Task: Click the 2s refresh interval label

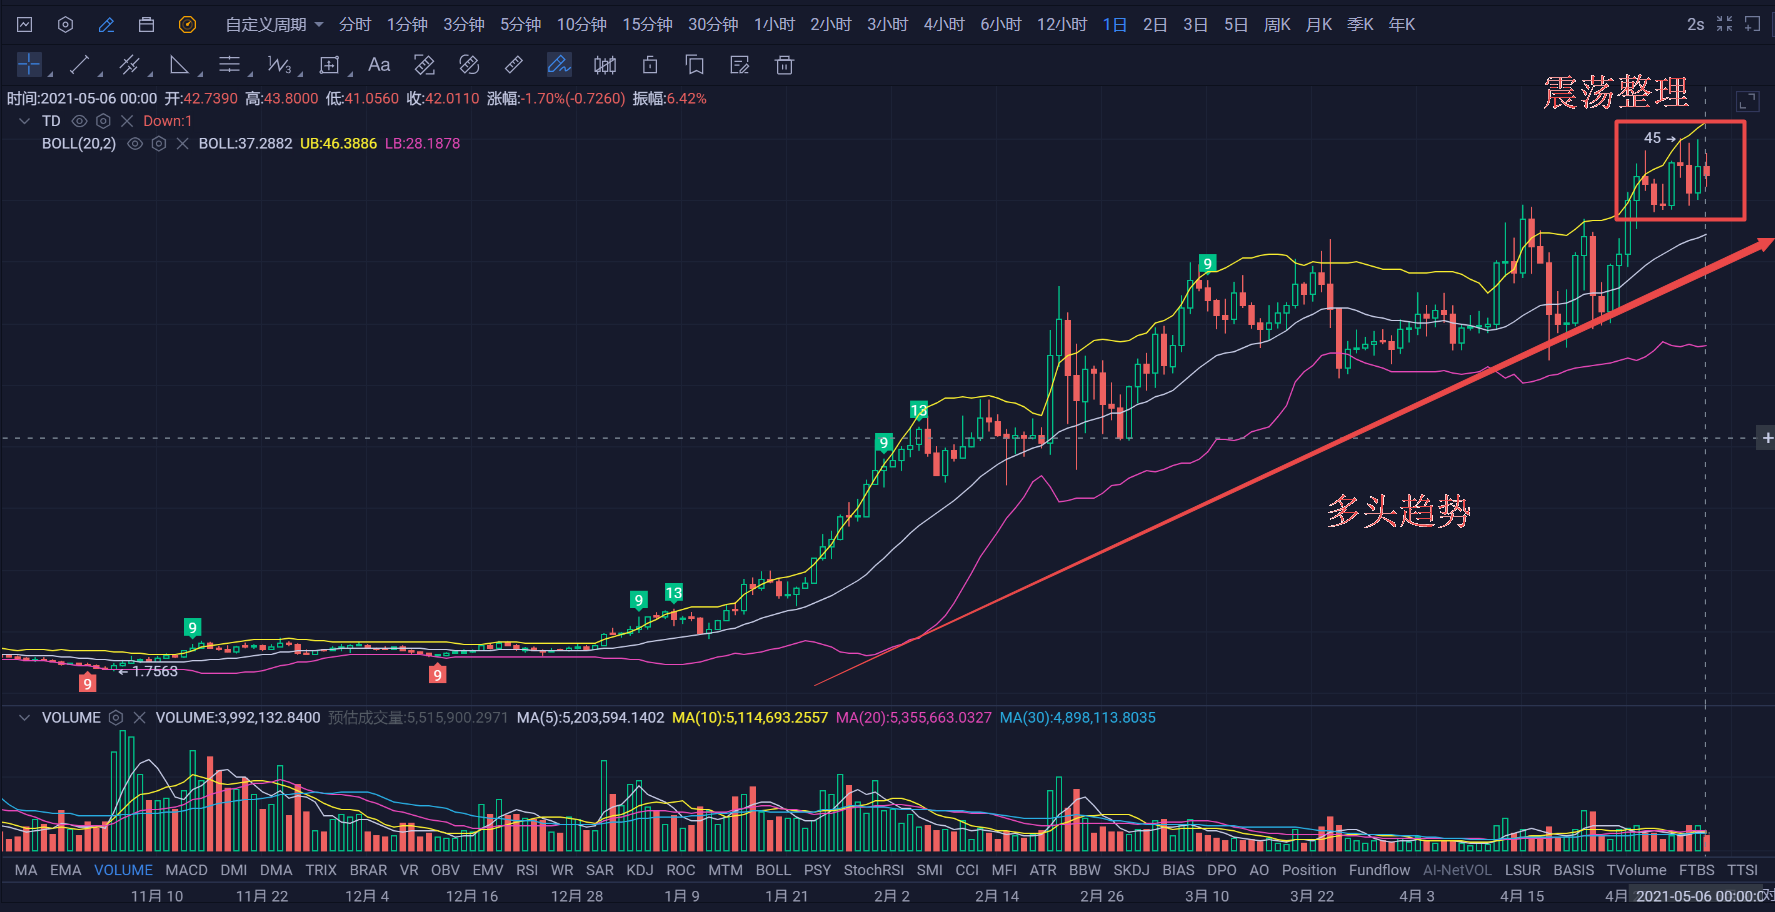Action: (1695, 24)
